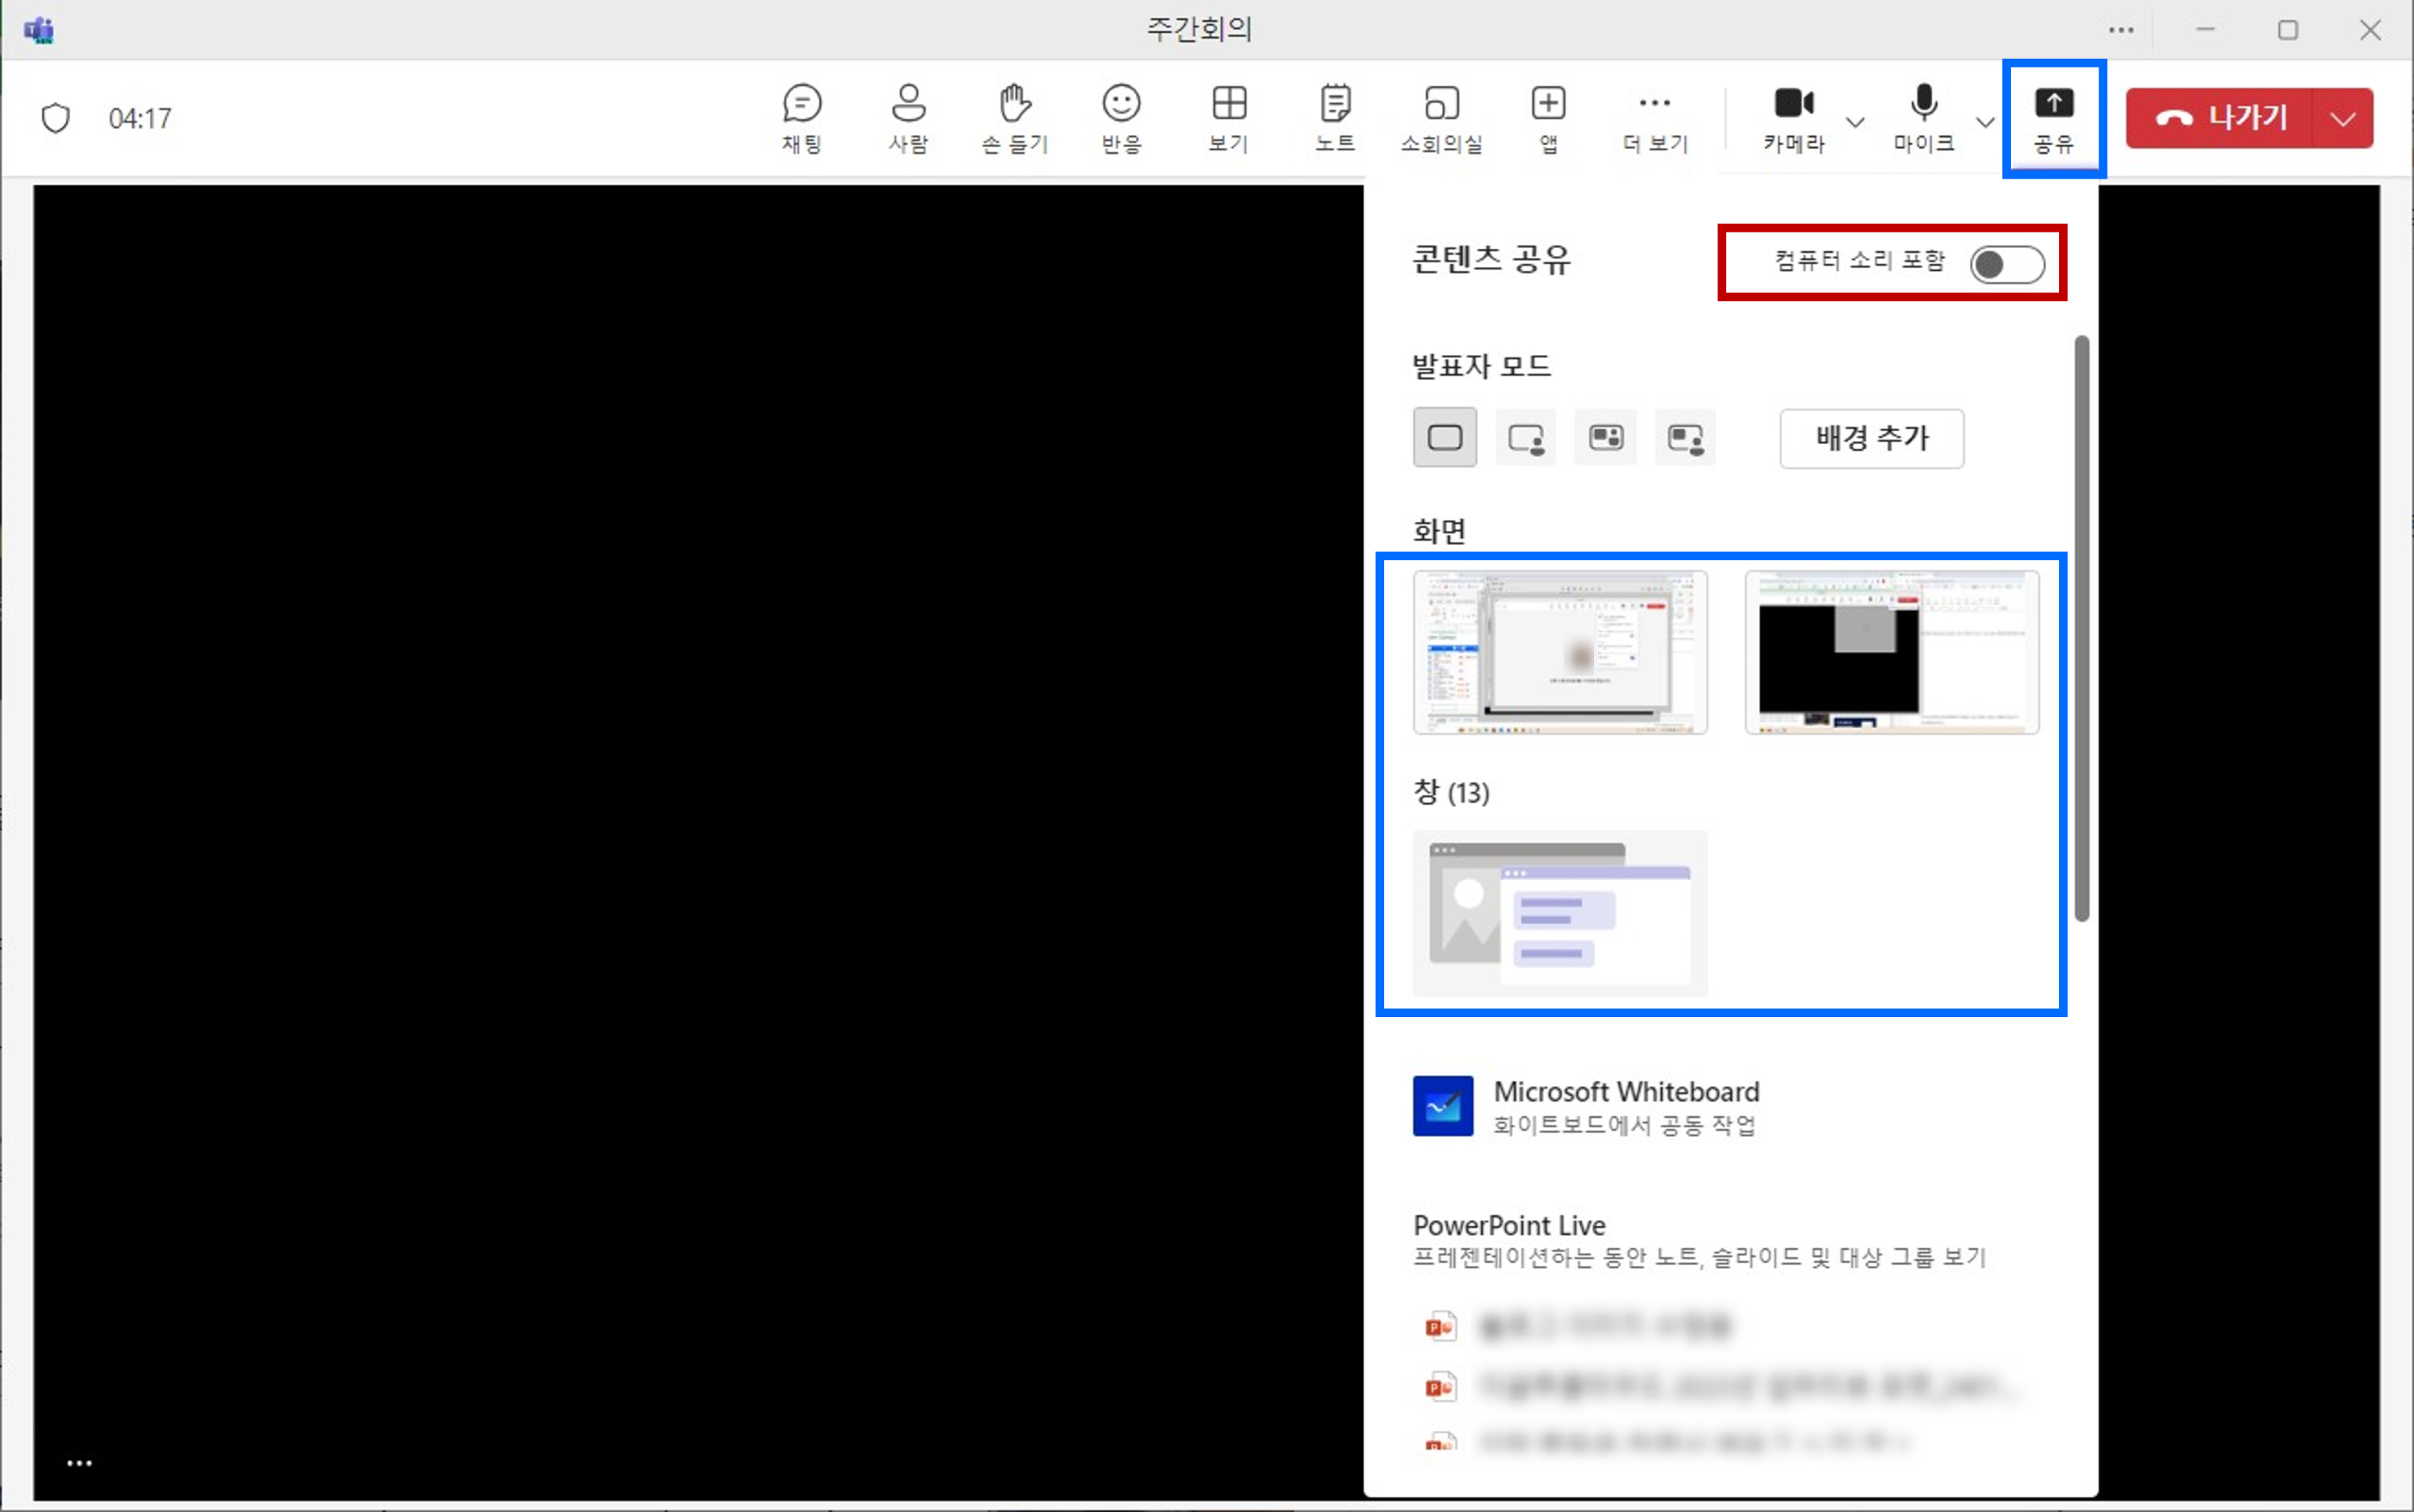Viewport: 2414px width, 1512px height.
Task: Expand the 카메라 camera options chevron
Action: click(1856, 122)
